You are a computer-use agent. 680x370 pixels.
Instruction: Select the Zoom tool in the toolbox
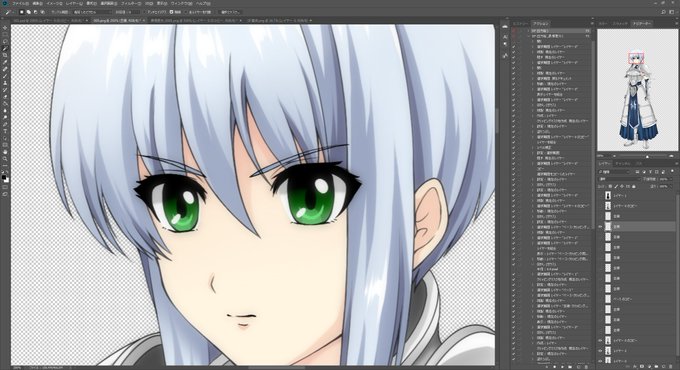(5, 159)
